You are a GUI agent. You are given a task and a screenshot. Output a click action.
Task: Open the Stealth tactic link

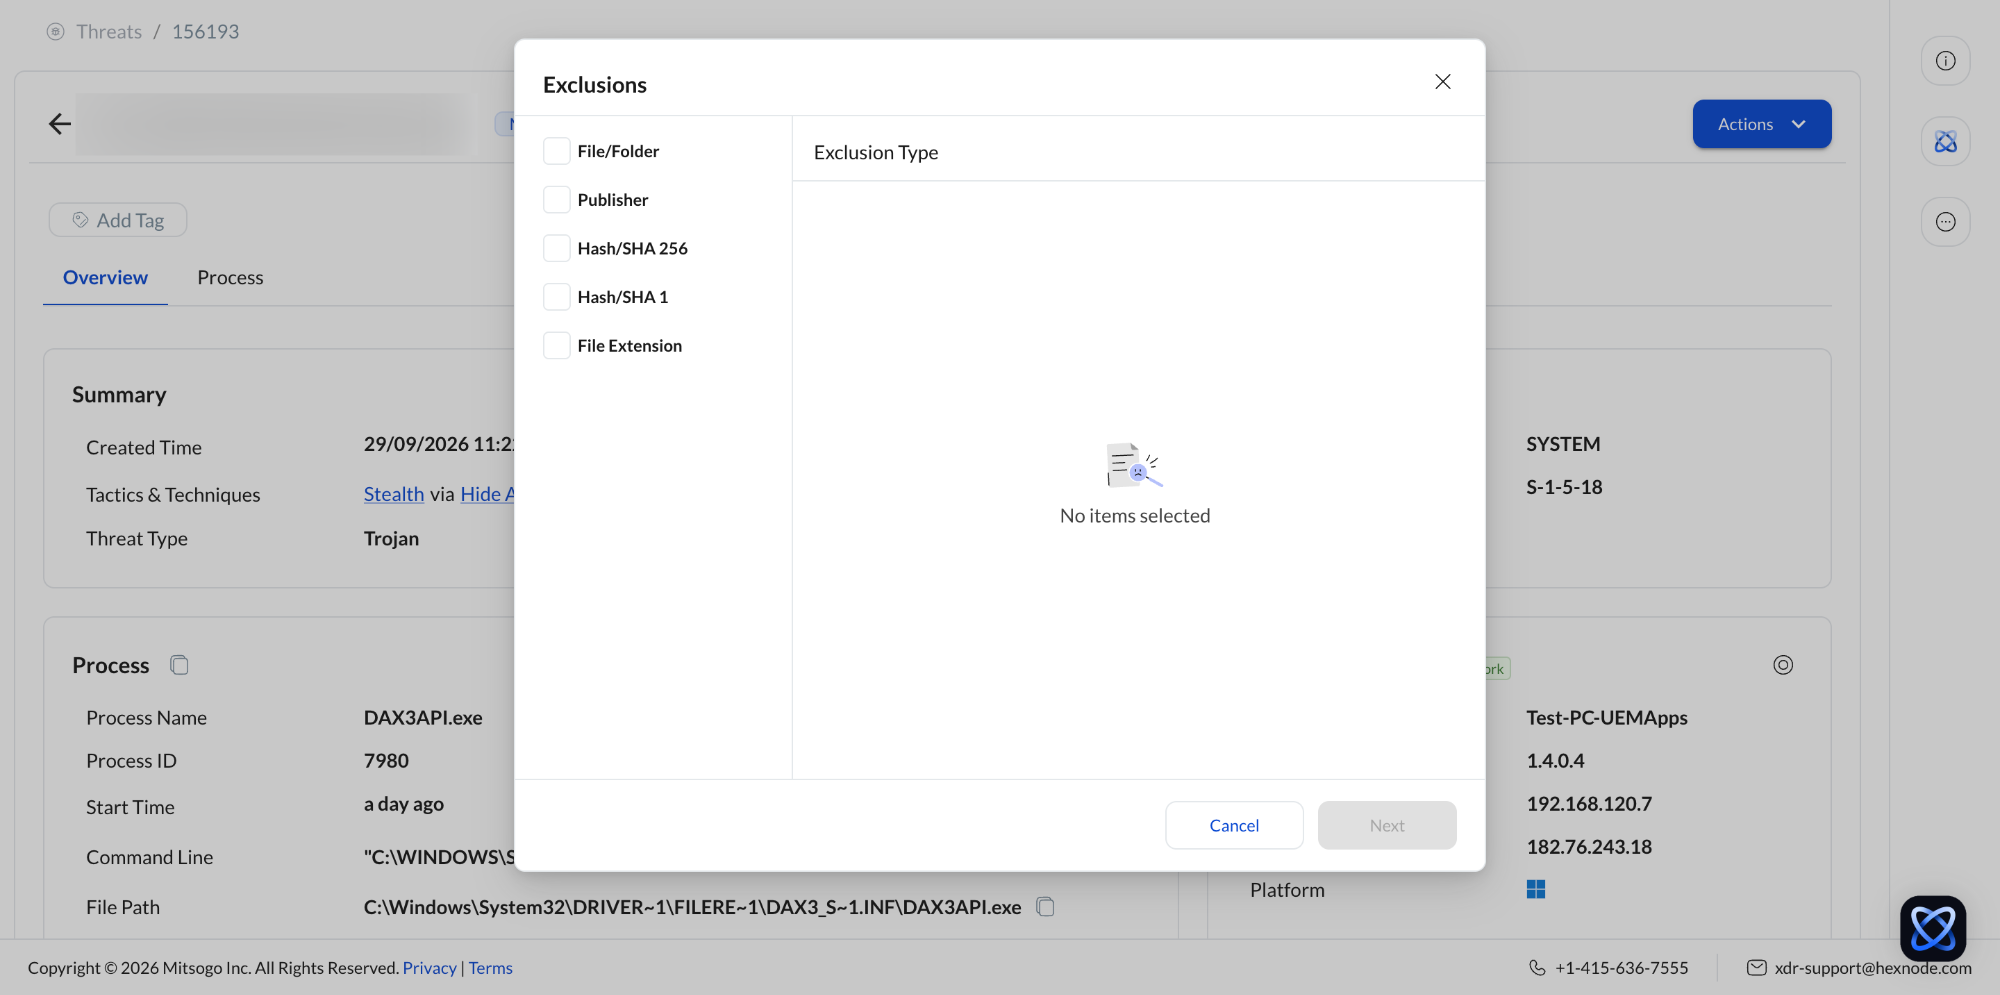(x=394, y=494)
